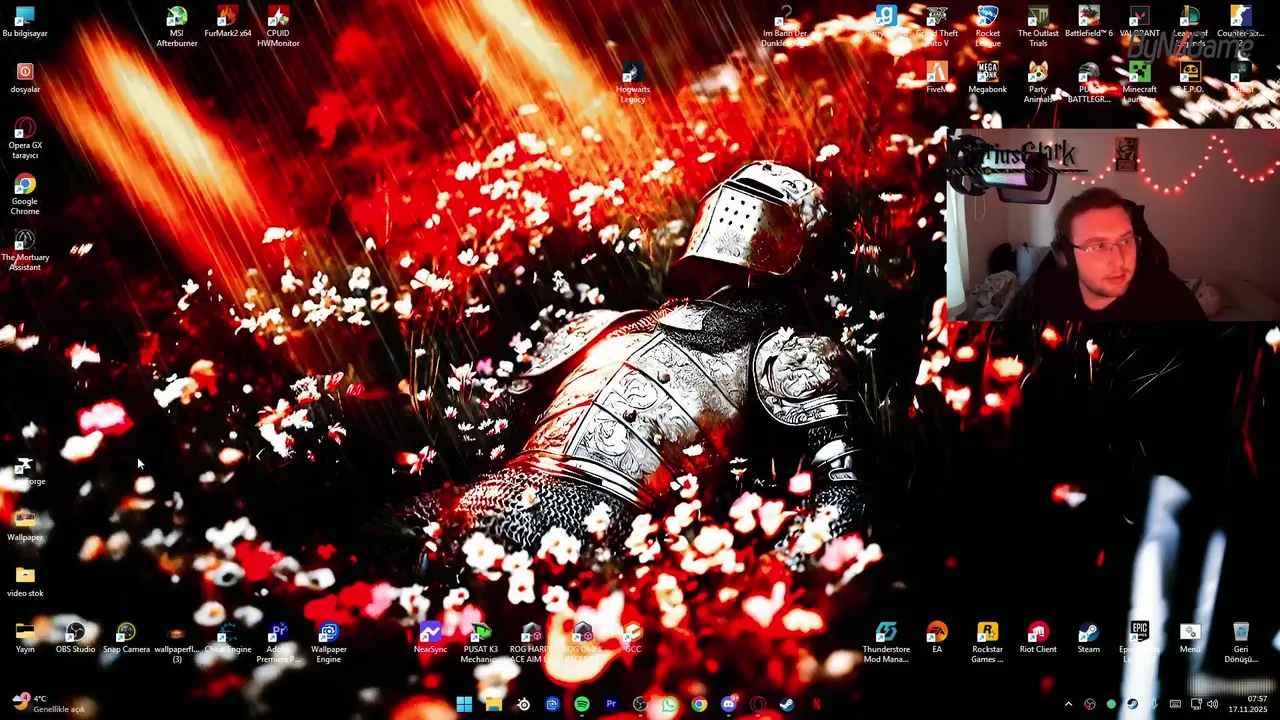Select the GCC desktop icon

(x=633, y=638)
